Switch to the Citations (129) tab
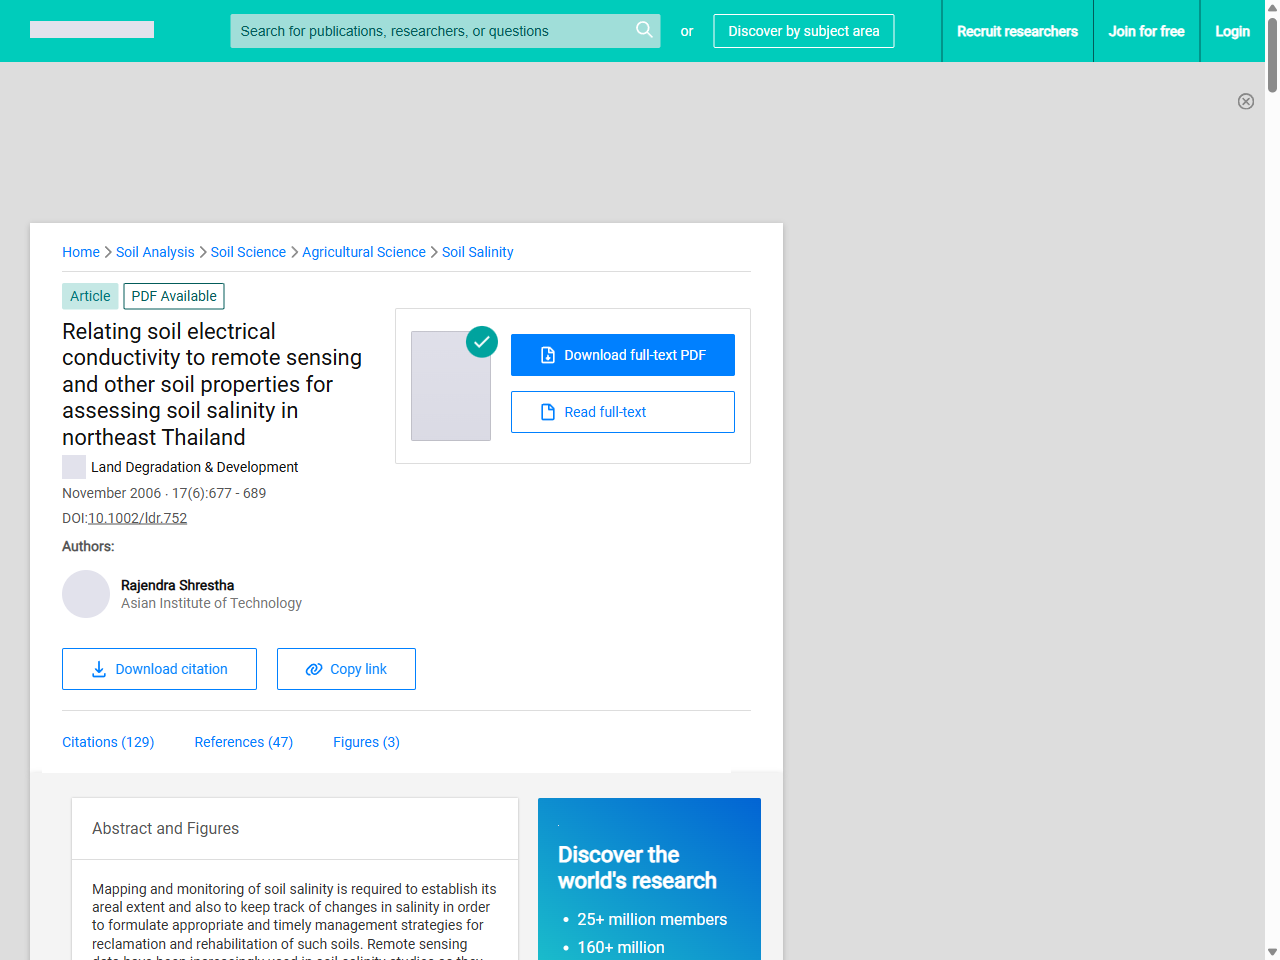This screenshot has width=1280, height=960. 108,742
